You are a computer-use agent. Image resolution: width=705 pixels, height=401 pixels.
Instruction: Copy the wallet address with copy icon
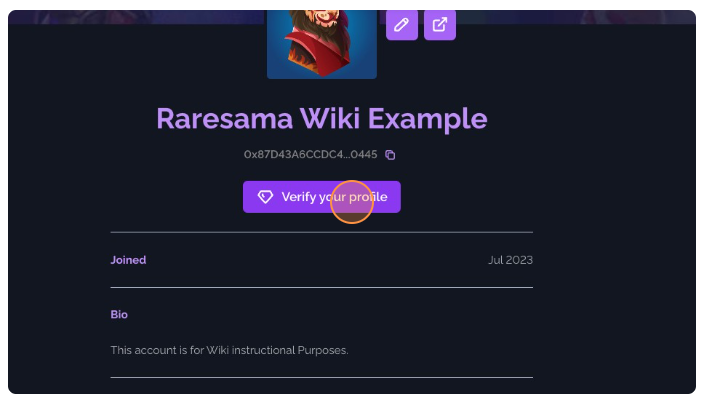coord(390,155)
